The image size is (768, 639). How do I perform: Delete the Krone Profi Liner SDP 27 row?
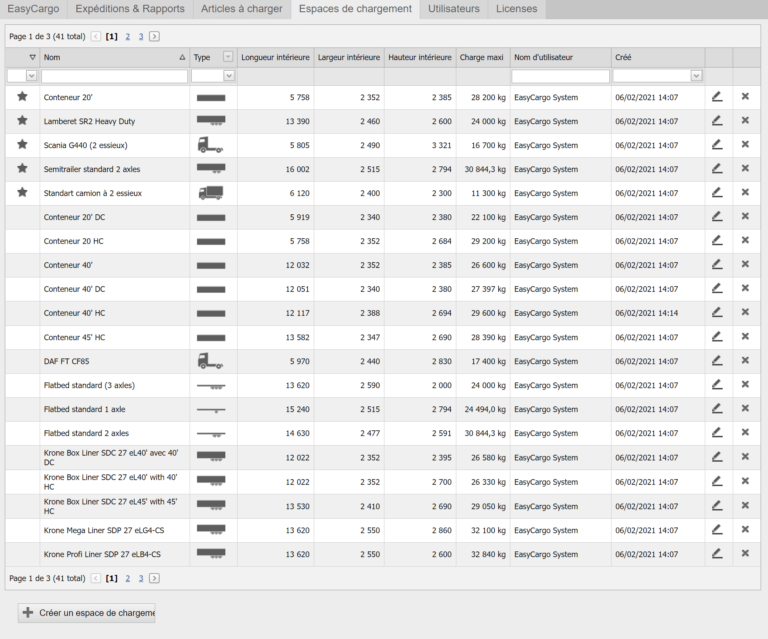coord(745,554)
